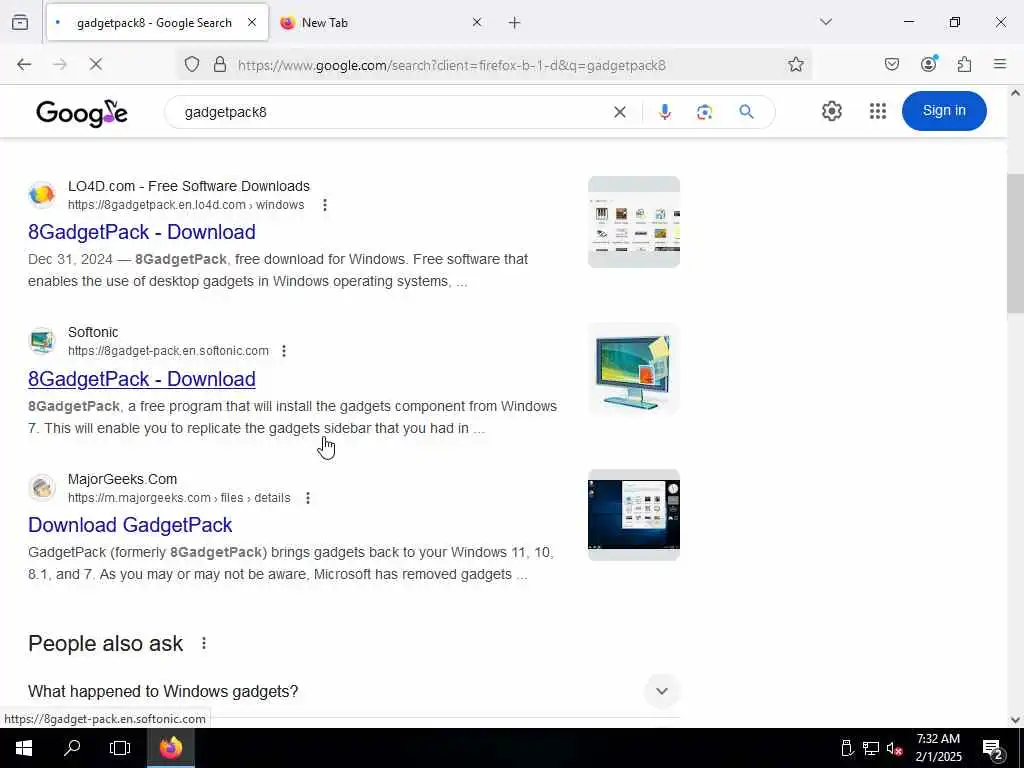Expand 'What happened to Windows gadgets?' question
Image resolution: width=1024 pixels, height=768 pixels.
click(354, 691)
